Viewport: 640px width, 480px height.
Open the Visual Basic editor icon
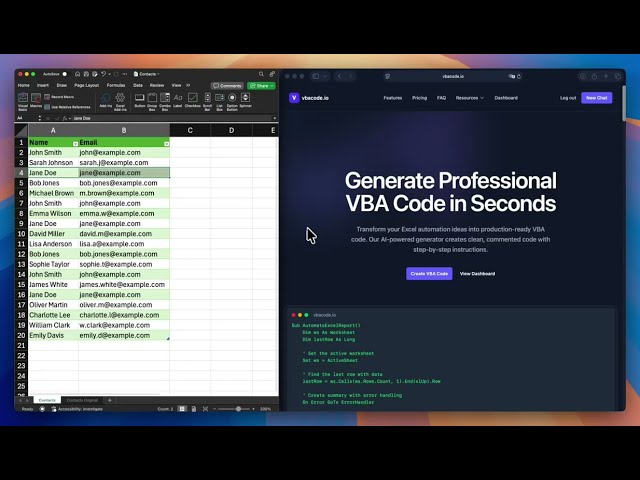[x=23, y=98]
